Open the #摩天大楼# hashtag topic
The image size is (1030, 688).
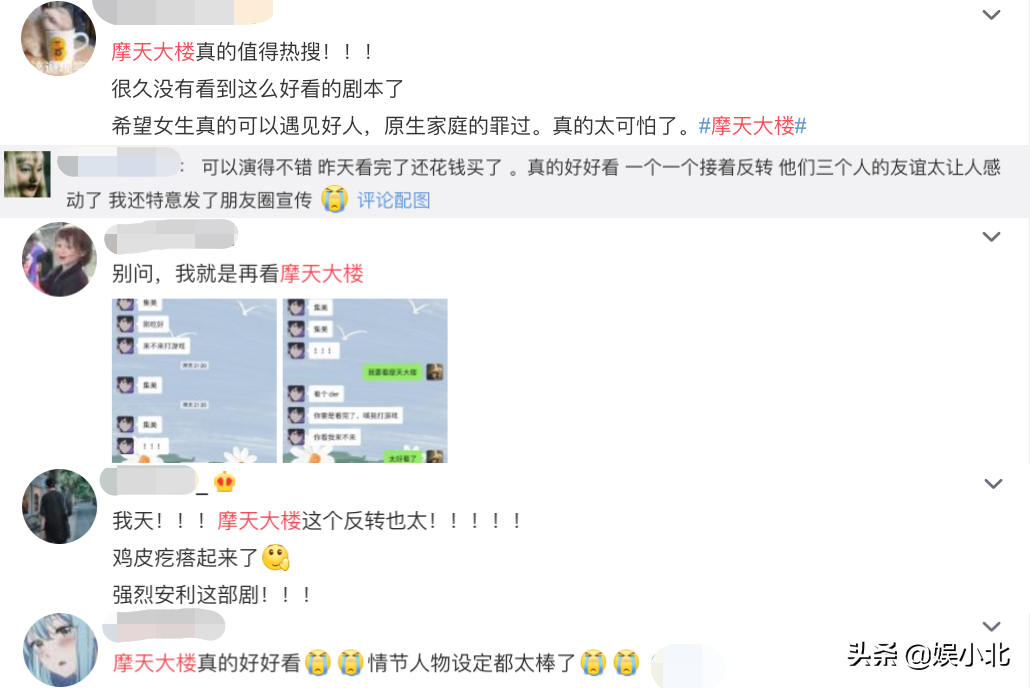pos(752,125)
